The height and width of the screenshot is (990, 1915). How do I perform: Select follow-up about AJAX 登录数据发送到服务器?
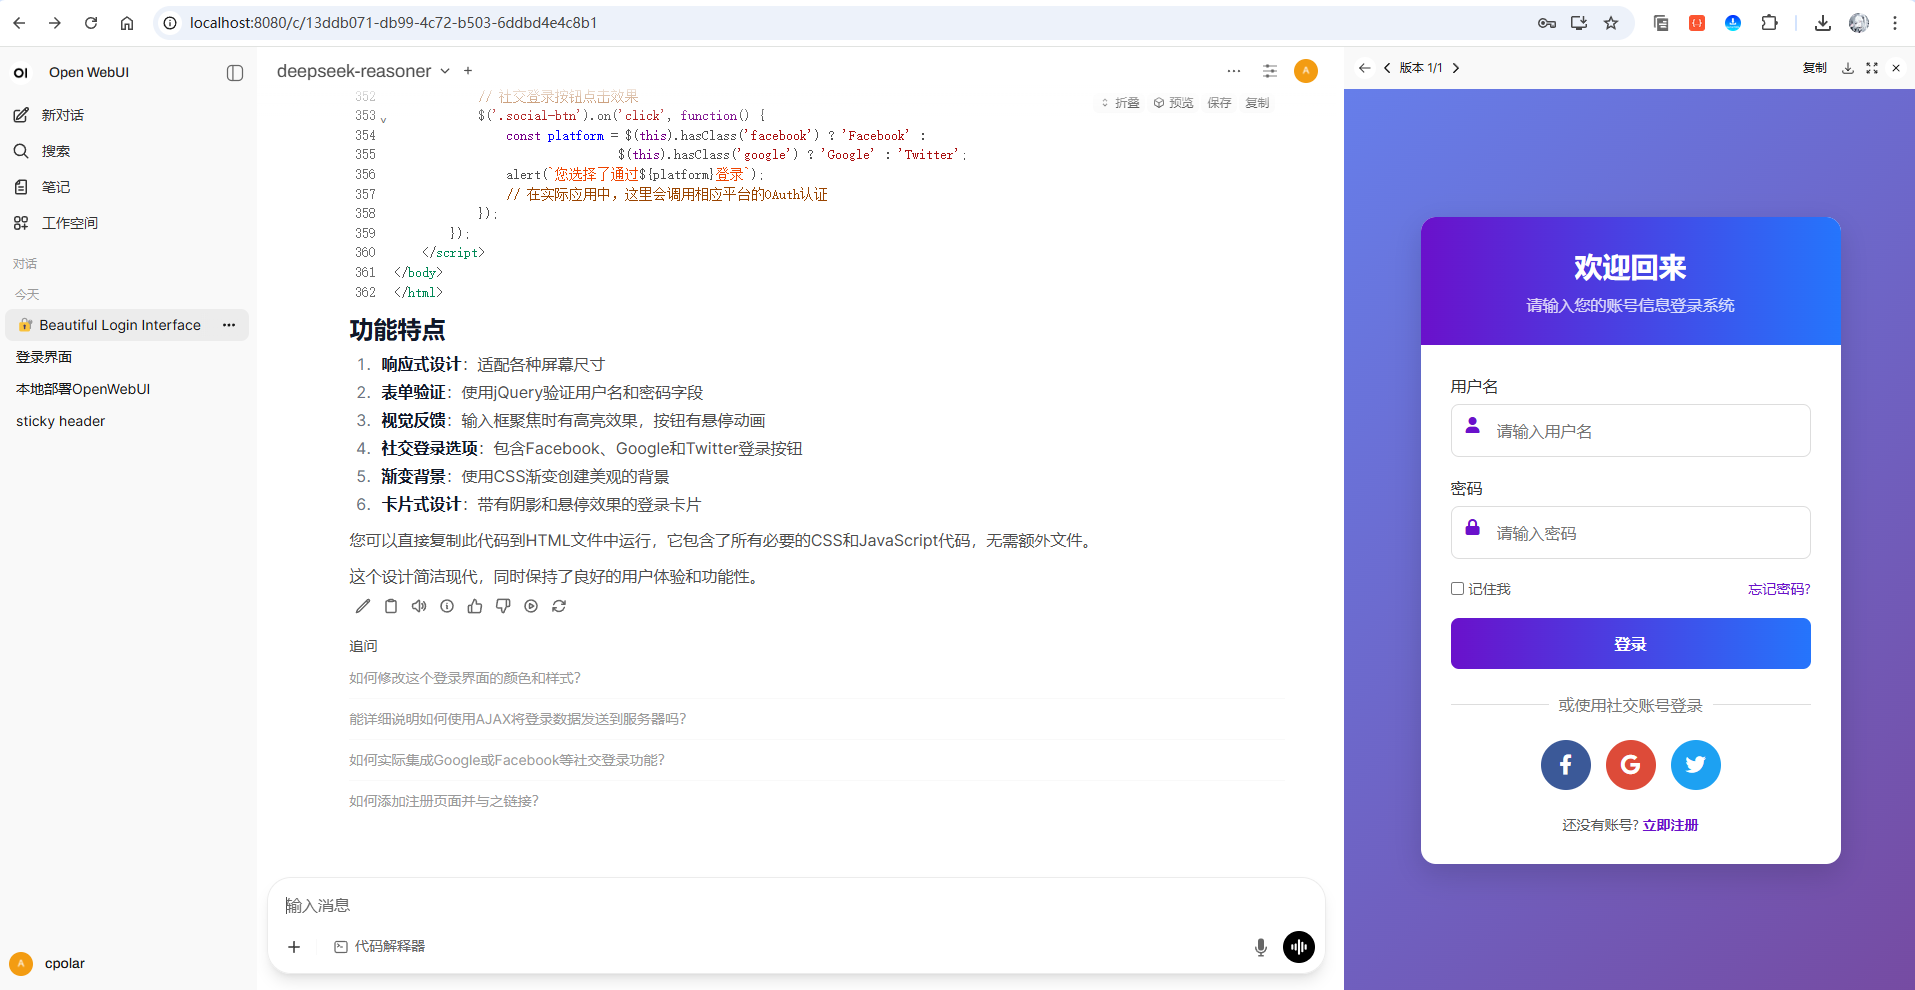(x=517, y=719)
